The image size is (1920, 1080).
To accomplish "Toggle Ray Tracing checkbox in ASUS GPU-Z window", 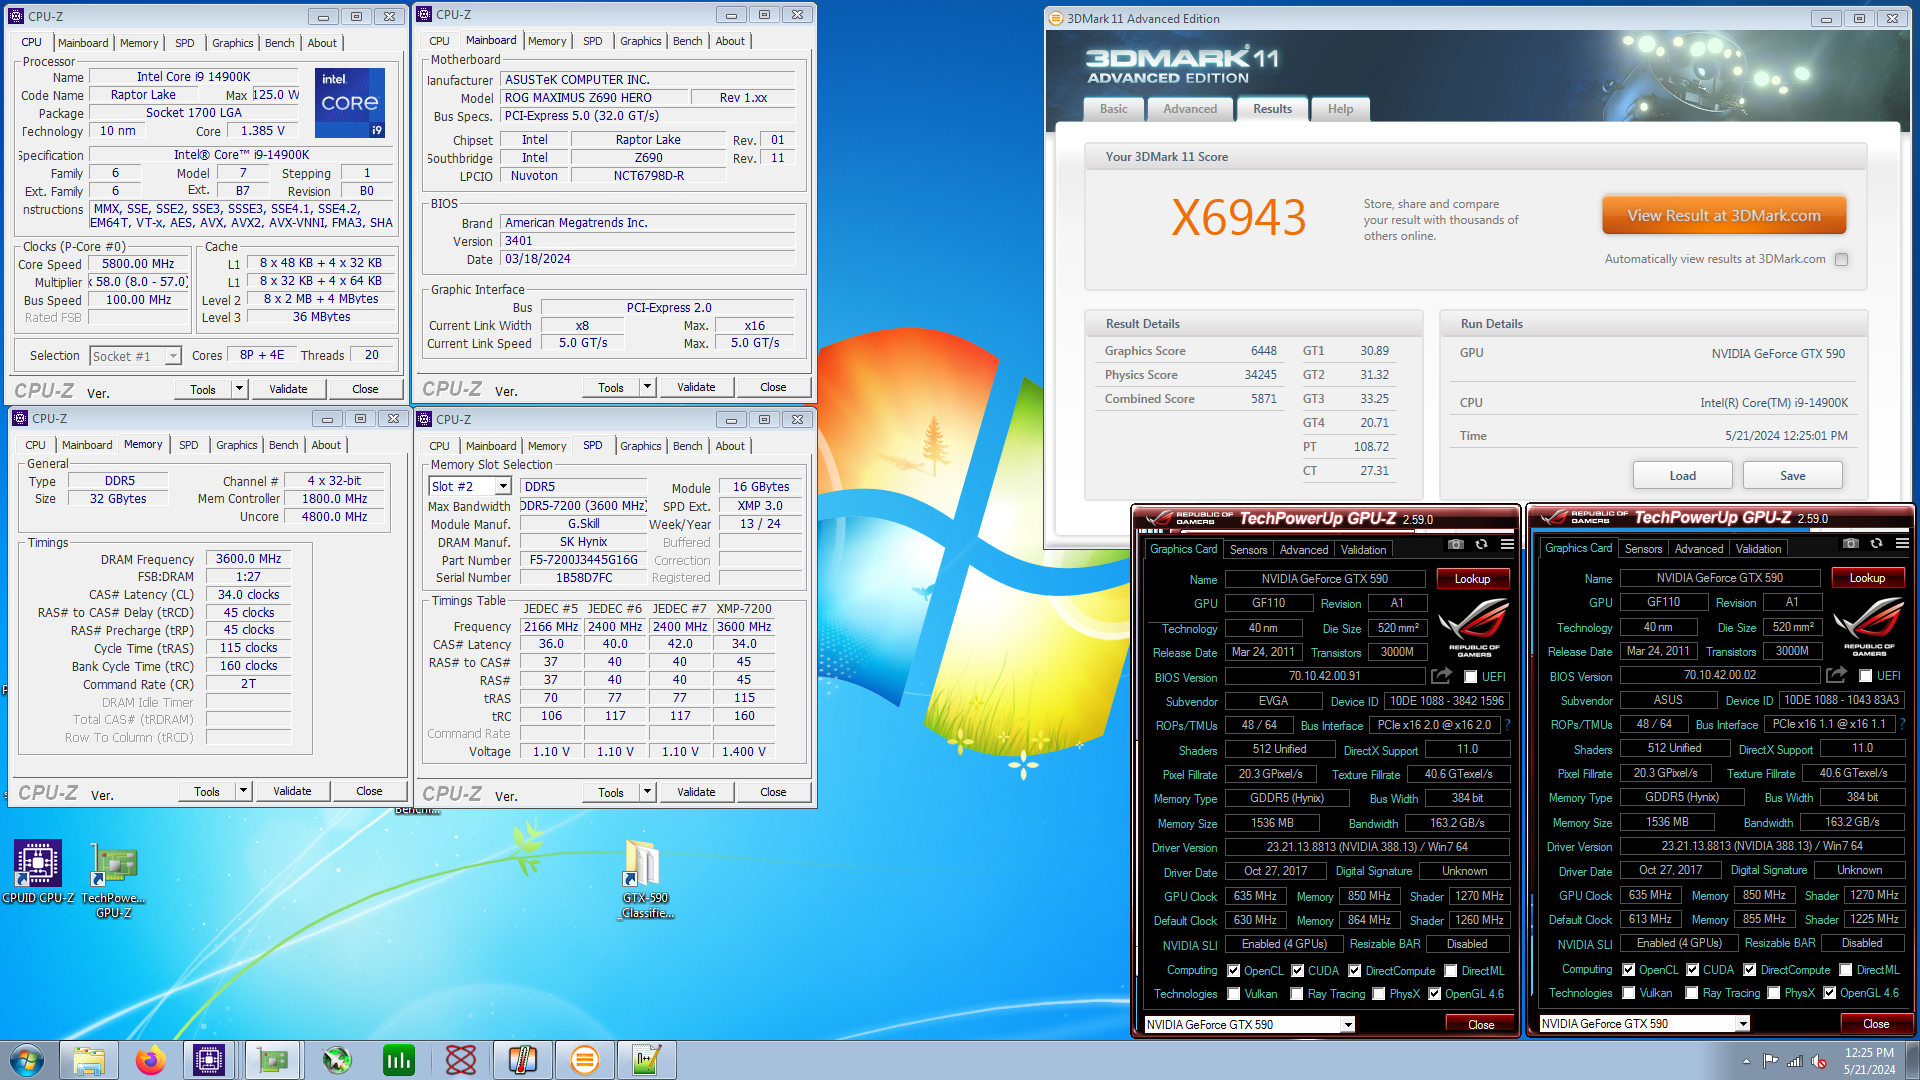I will (1692, 993).
